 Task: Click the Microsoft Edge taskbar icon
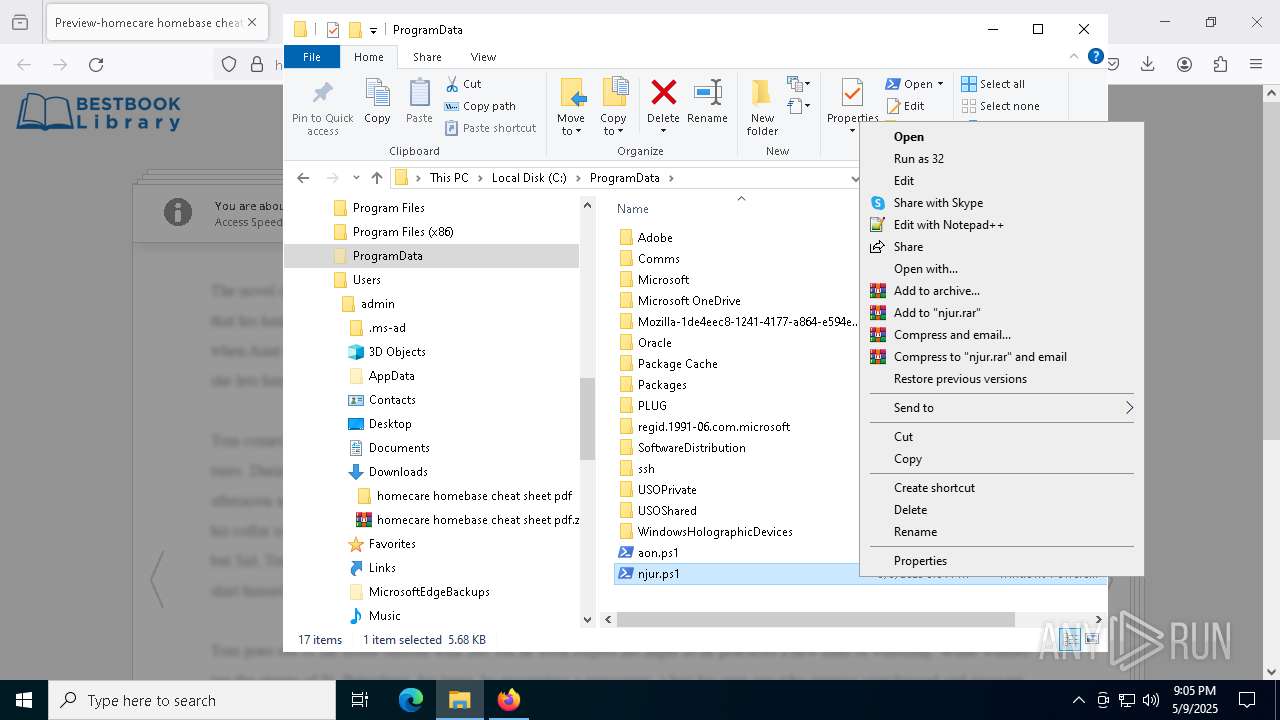(x=411, y=700)
